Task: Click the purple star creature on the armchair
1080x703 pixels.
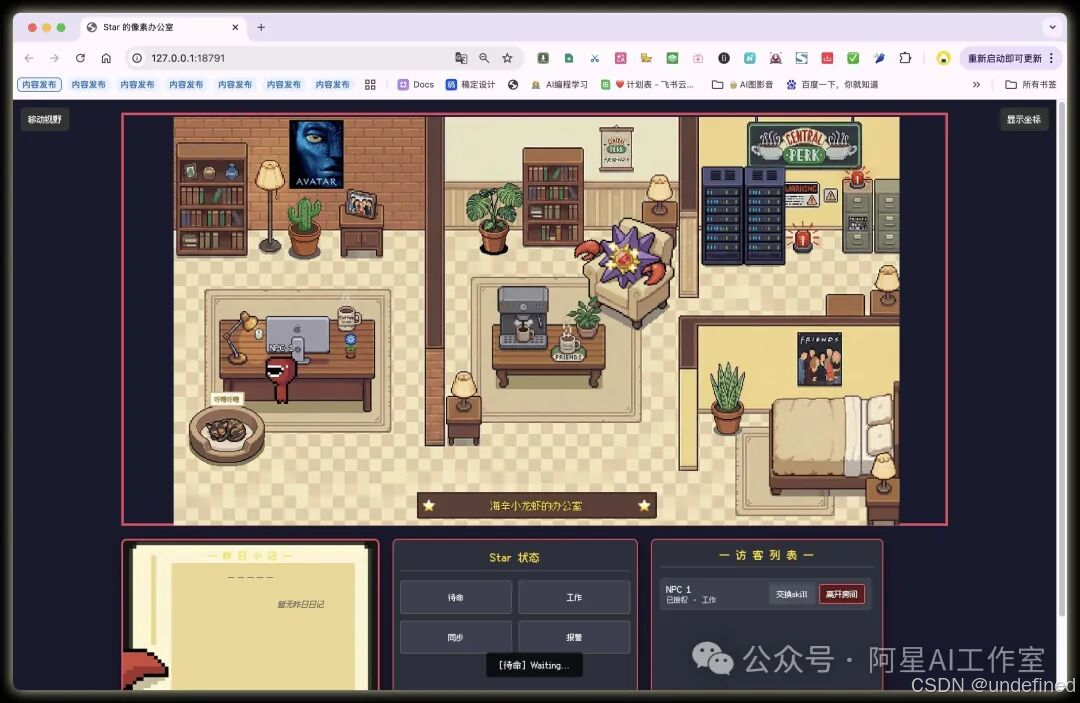Action: 623,257
